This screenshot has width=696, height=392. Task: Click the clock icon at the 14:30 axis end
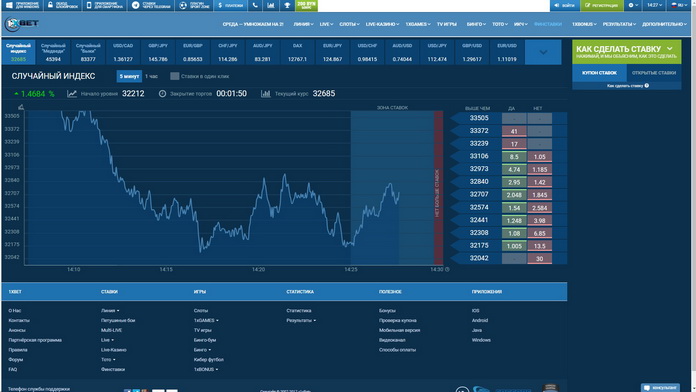tap(447, 269)
